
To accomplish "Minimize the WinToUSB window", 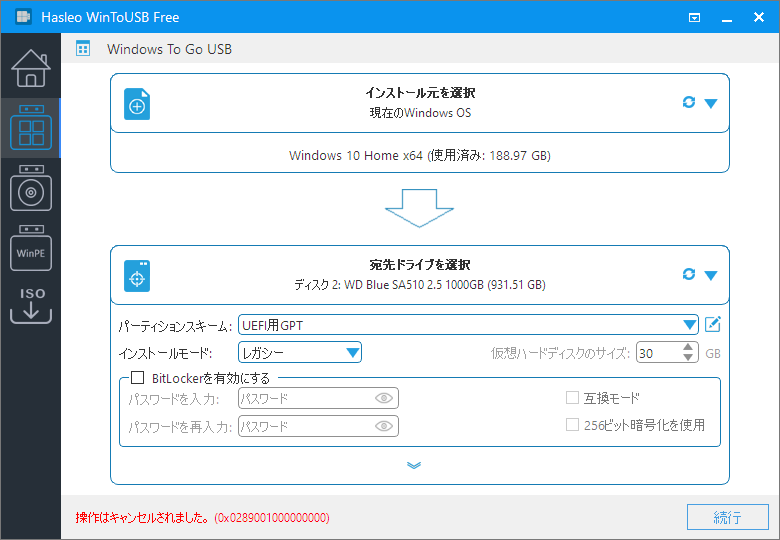I will [727, 18].
